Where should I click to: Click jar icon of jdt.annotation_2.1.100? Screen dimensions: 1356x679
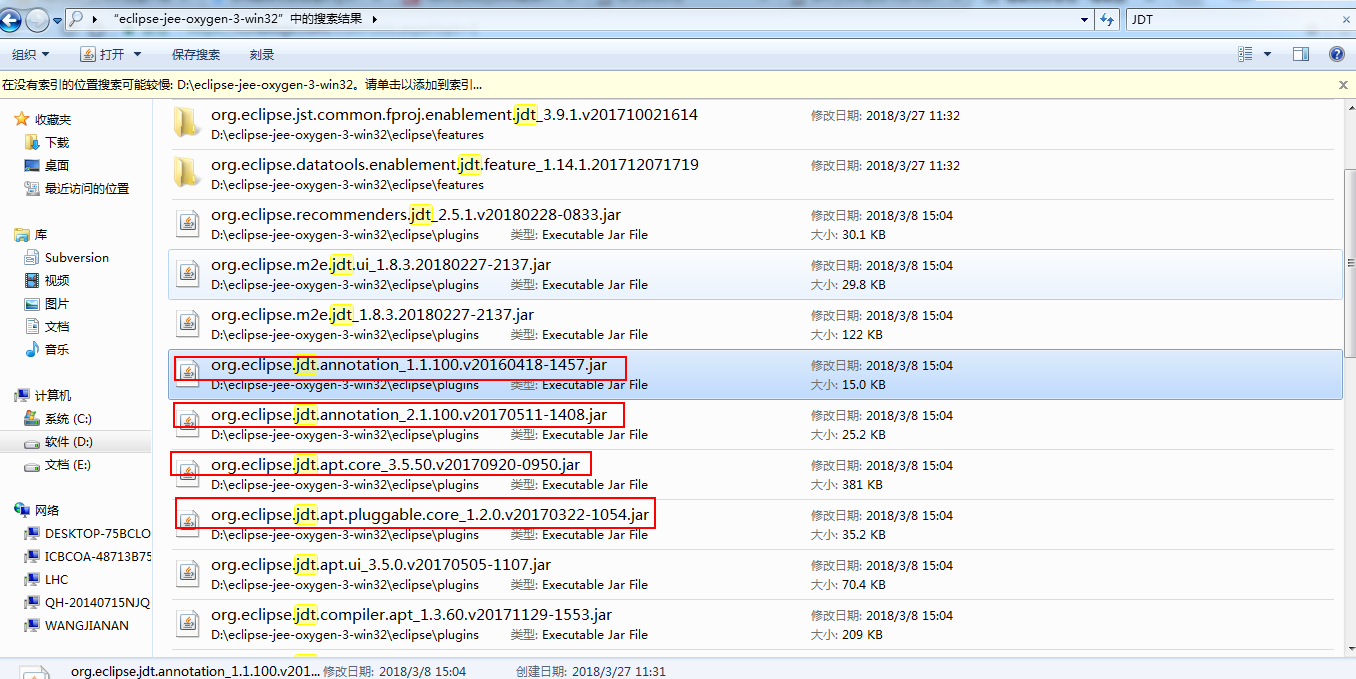(188, 423)
